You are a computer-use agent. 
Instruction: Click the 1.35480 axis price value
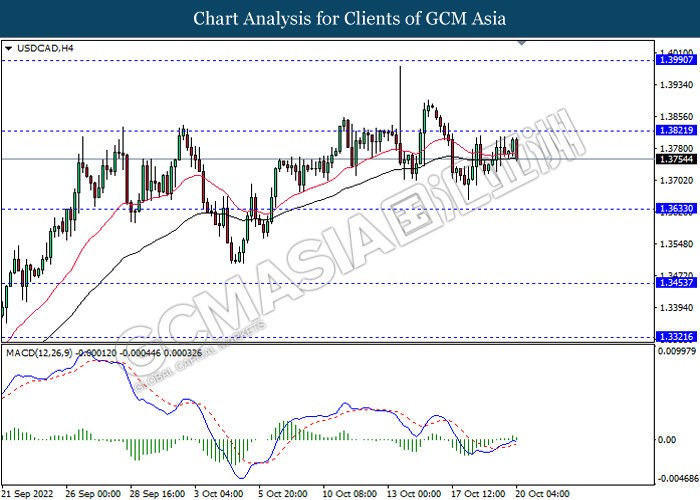point(676,244)
